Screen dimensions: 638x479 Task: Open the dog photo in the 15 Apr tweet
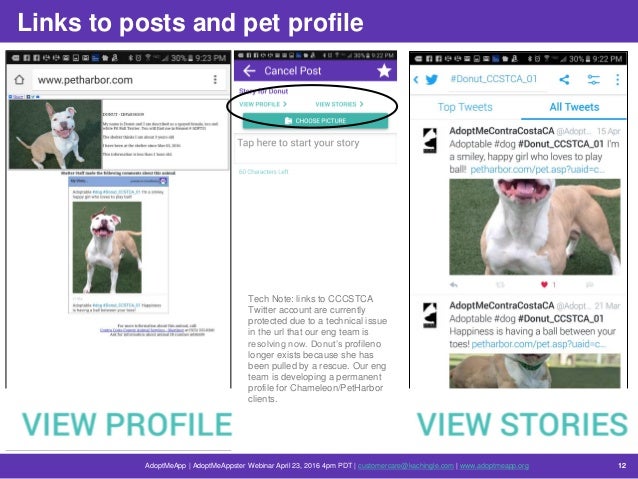pyautogui.click(x=535, y=227)
